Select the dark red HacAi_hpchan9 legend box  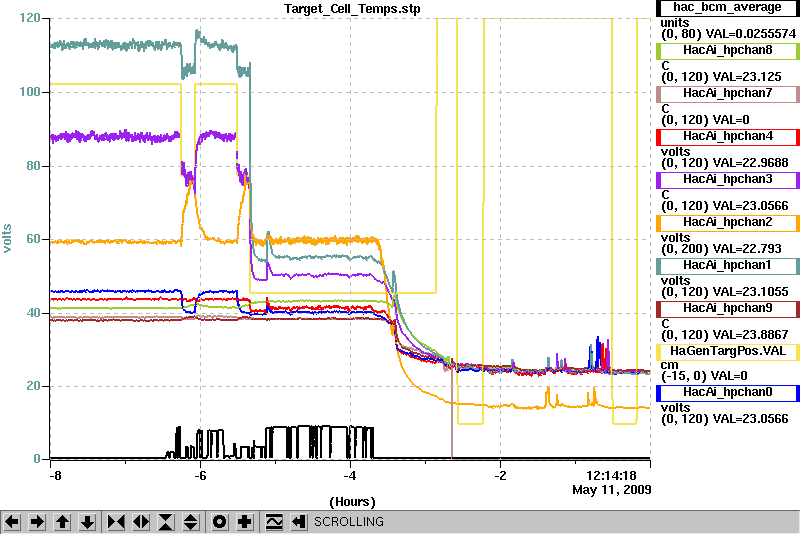[727, 309]
